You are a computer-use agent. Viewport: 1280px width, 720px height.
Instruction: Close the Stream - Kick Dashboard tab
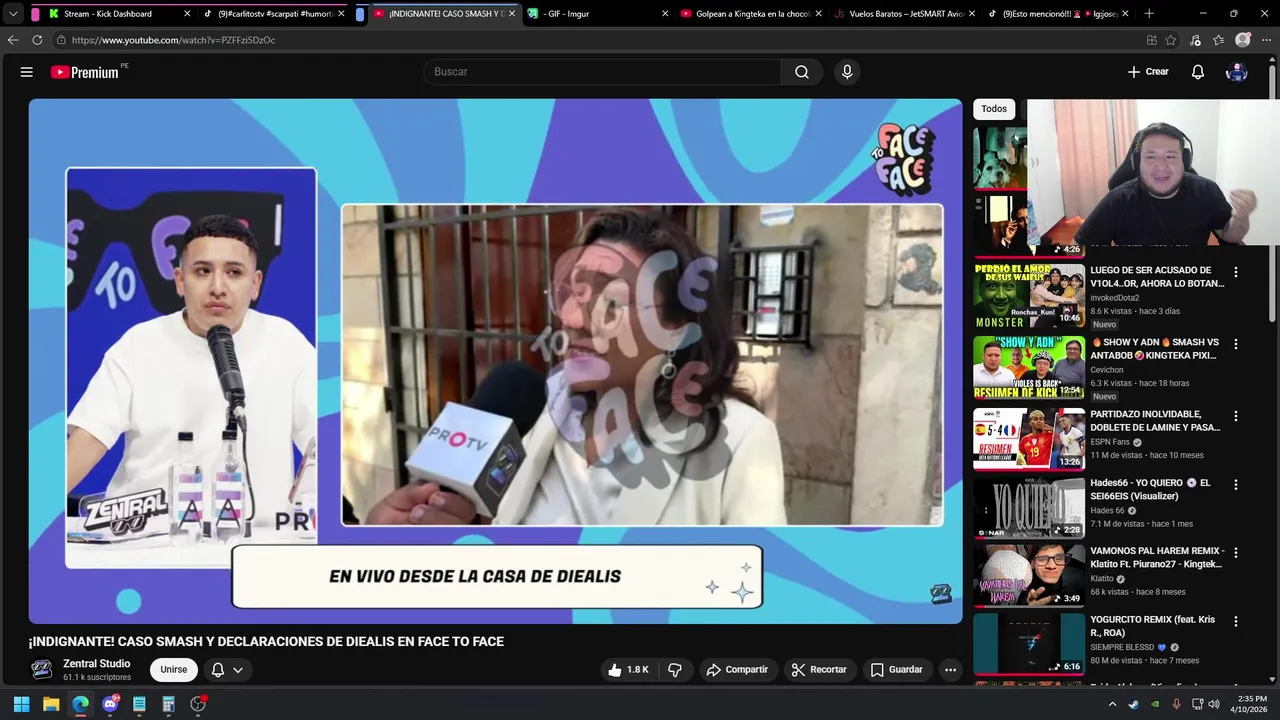click(x=187, y=14)
